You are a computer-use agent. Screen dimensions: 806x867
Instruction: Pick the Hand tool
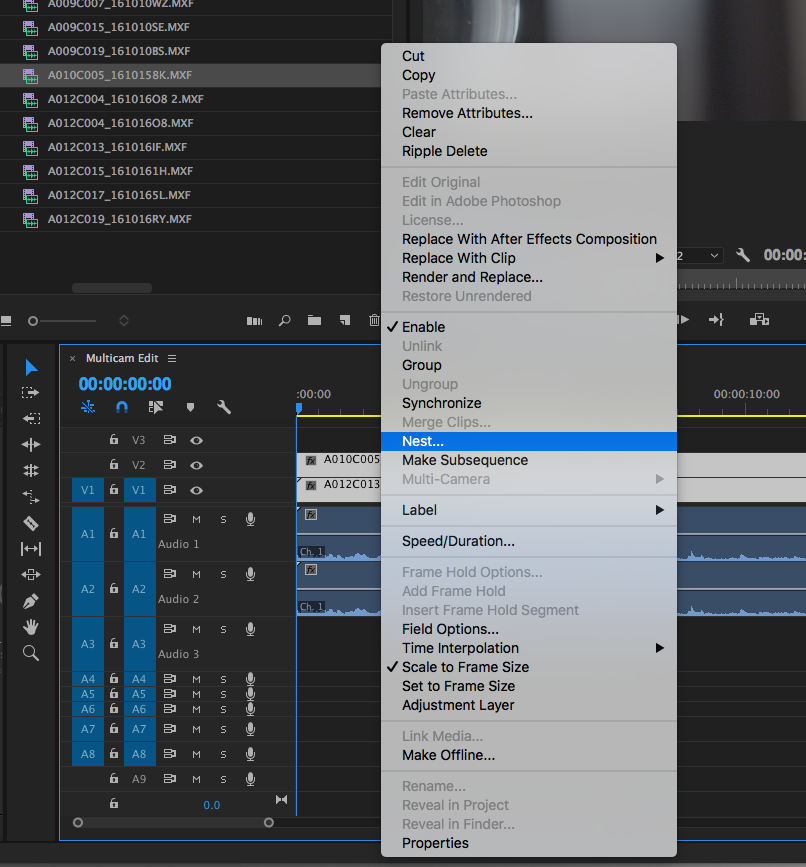point(31,627)
